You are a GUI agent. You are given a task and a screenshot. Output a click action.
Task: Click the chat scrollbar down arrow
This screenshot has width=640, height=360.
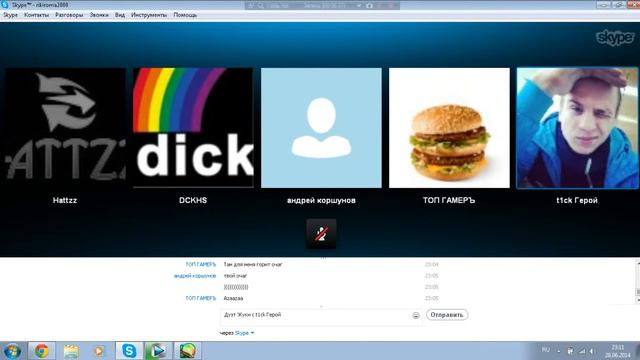(638, 300)
